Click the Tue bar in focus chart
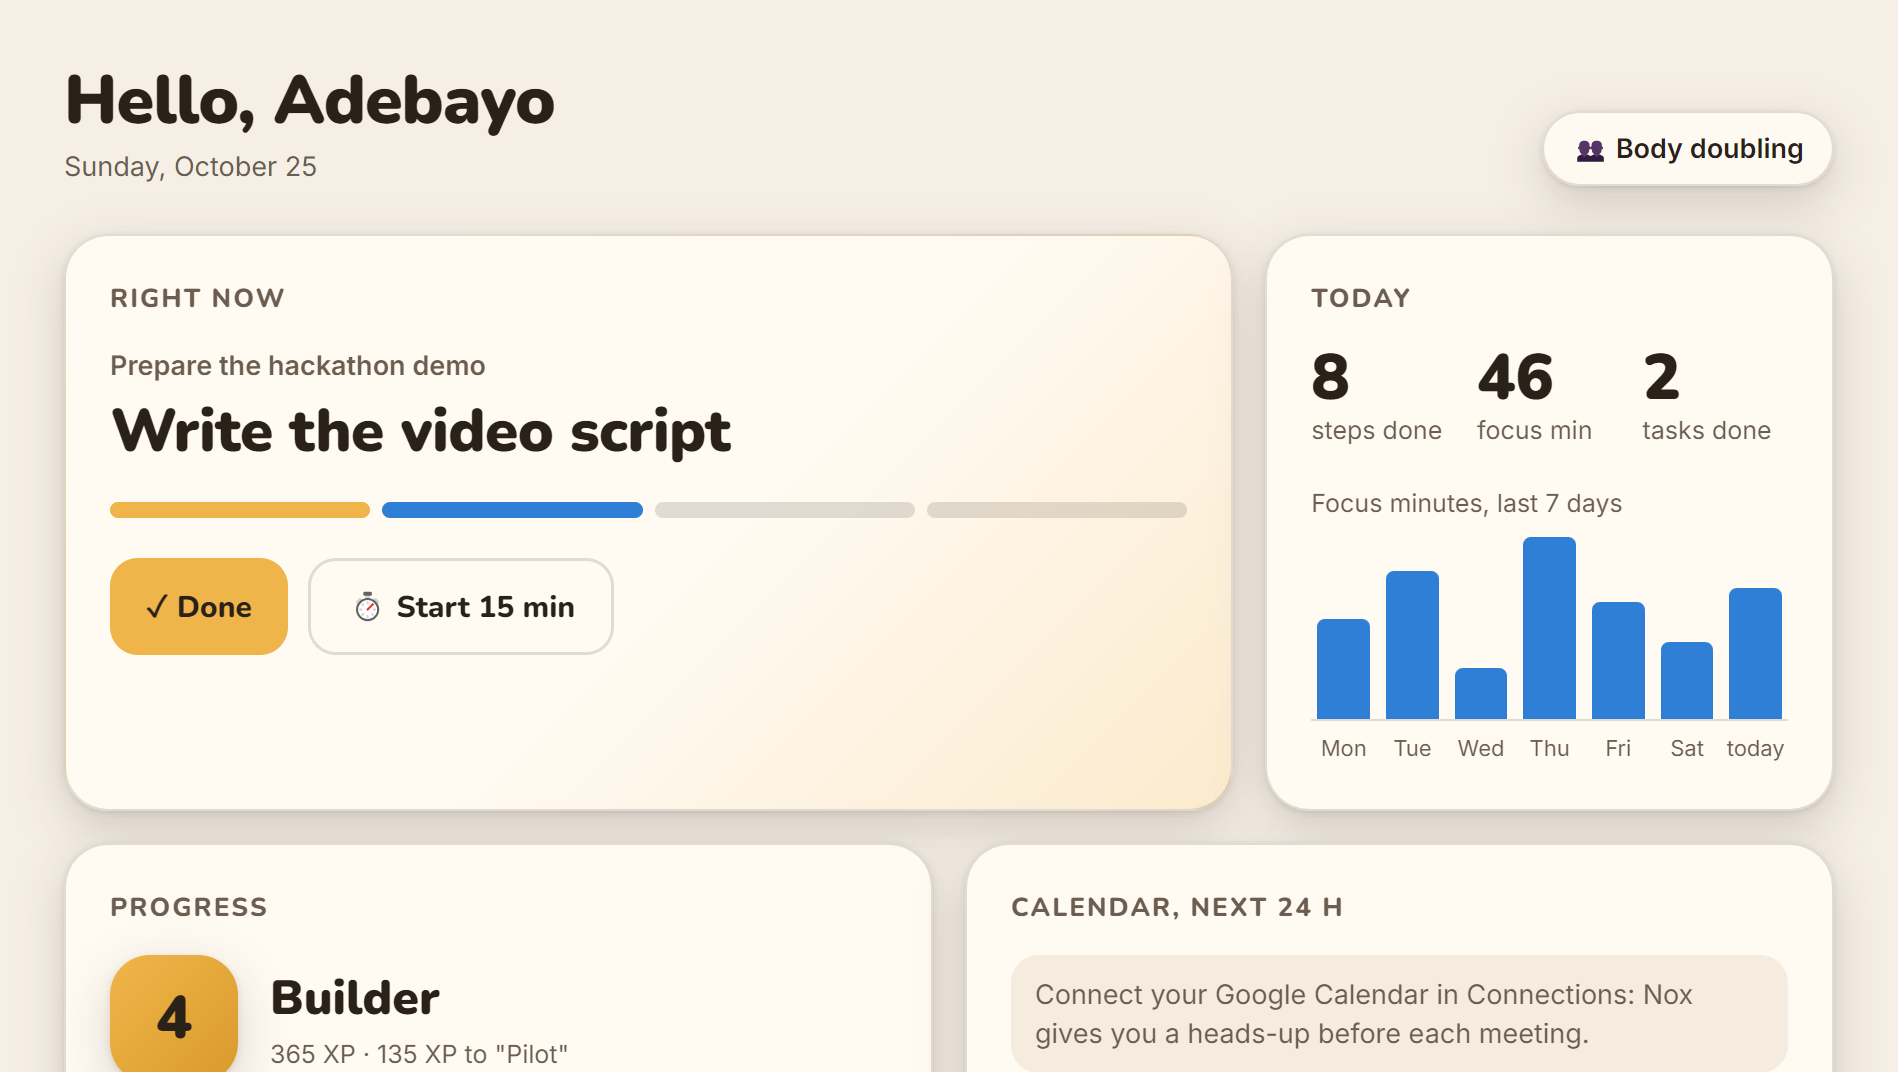Viewport: 1898px width, 1072px height. (1412, 645)
